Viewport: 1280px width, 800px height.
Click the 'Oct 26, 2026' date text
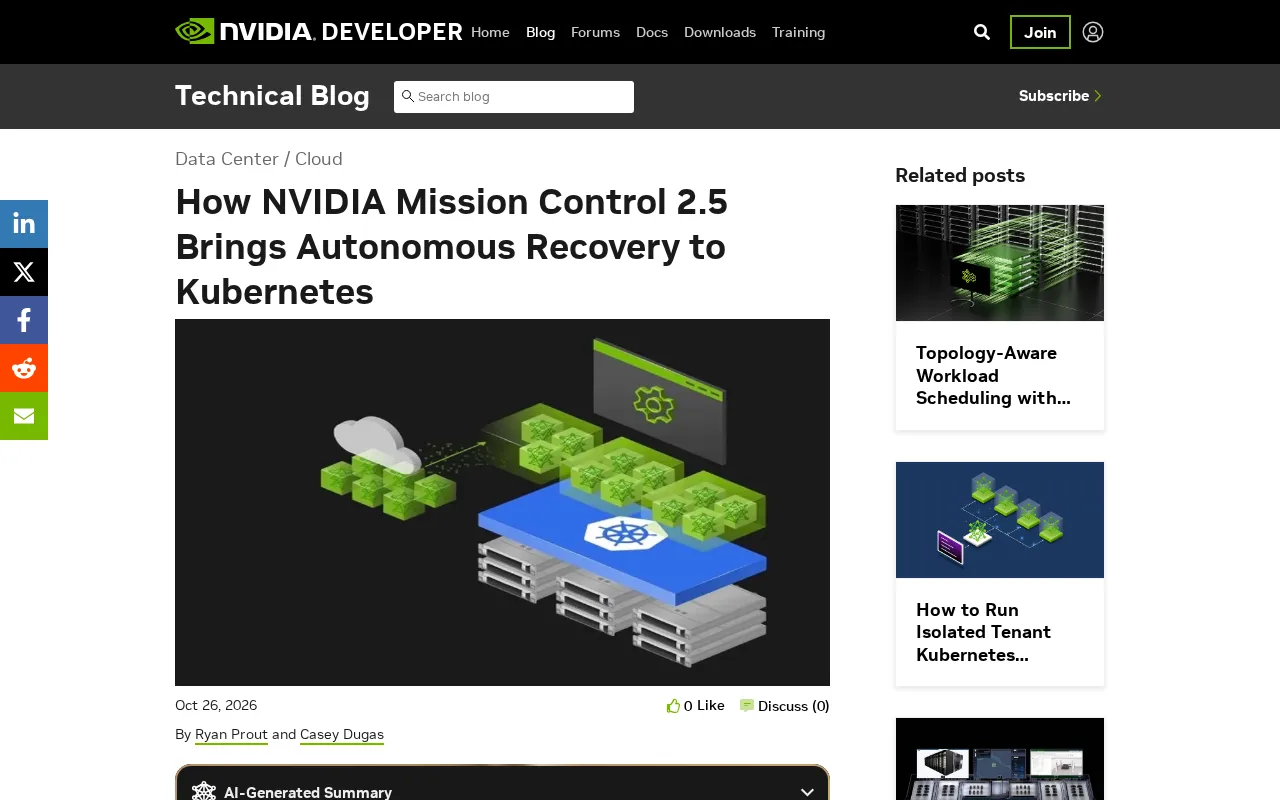[x=216, y=706]
